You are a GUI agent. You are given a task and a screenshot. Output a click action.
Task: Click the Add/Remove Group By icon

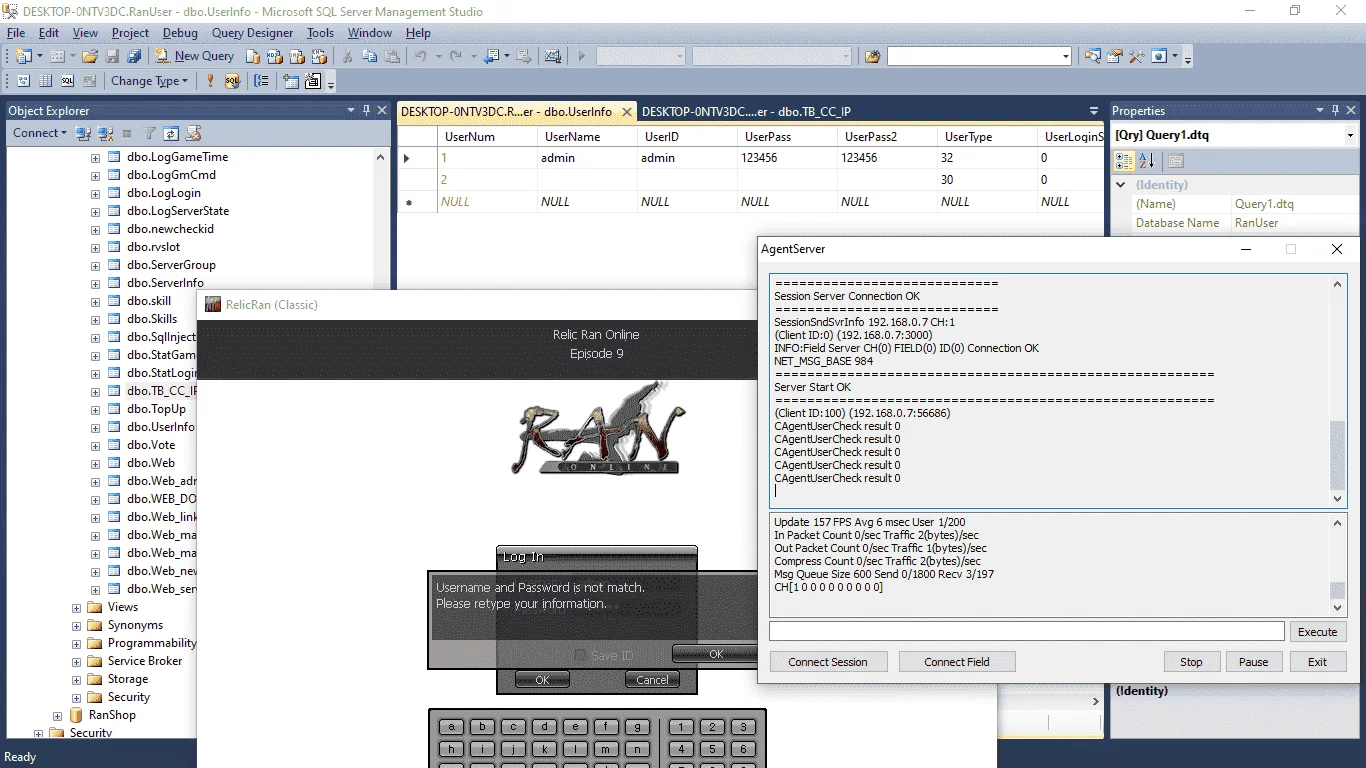(x=261, y=81)
